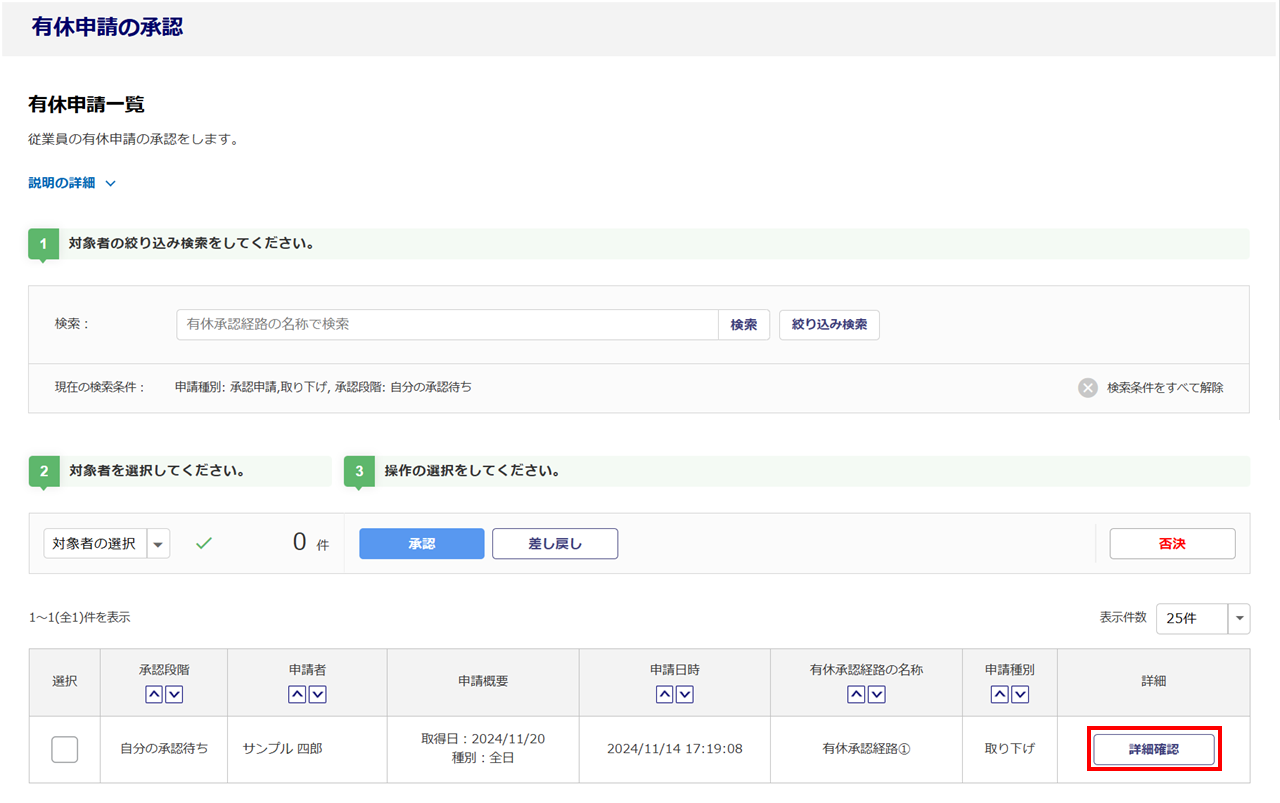Click the 差し戻し button
This screenshot has width=1280, height=803.
click(554, 544)
